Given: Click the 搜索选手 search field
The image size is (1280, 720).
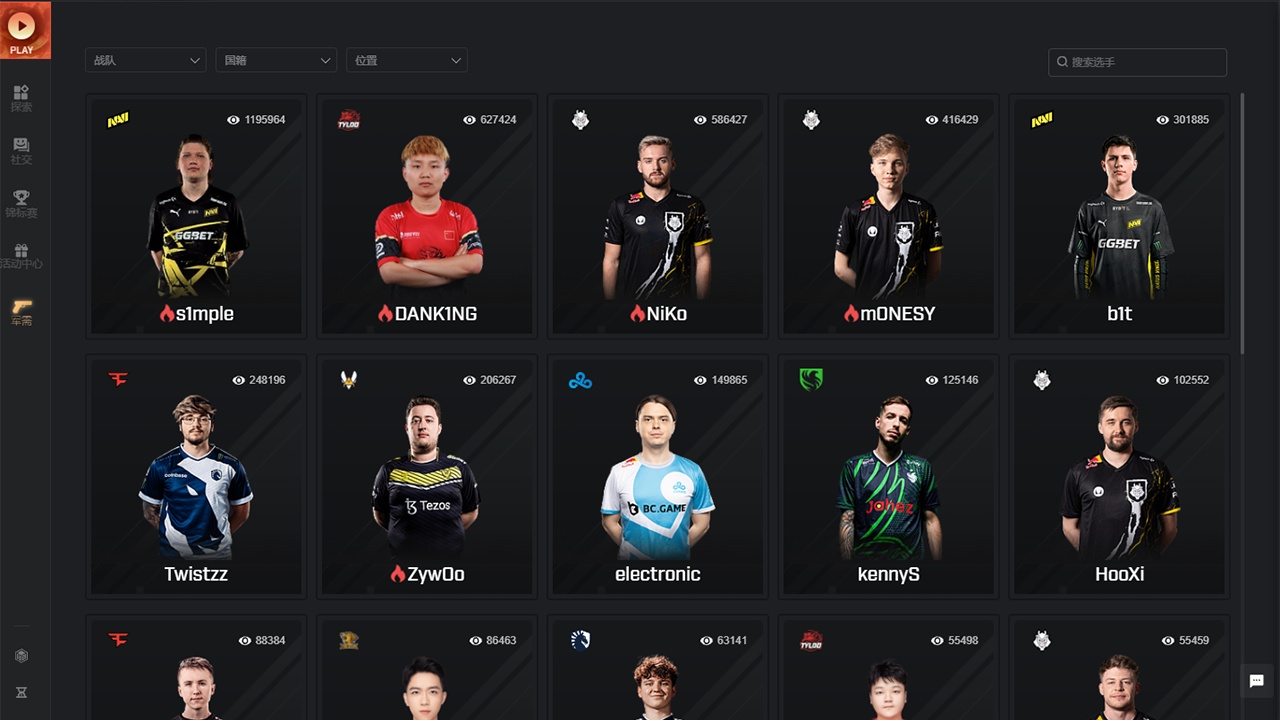Looking at the screenshot, I should (1138, 62).
